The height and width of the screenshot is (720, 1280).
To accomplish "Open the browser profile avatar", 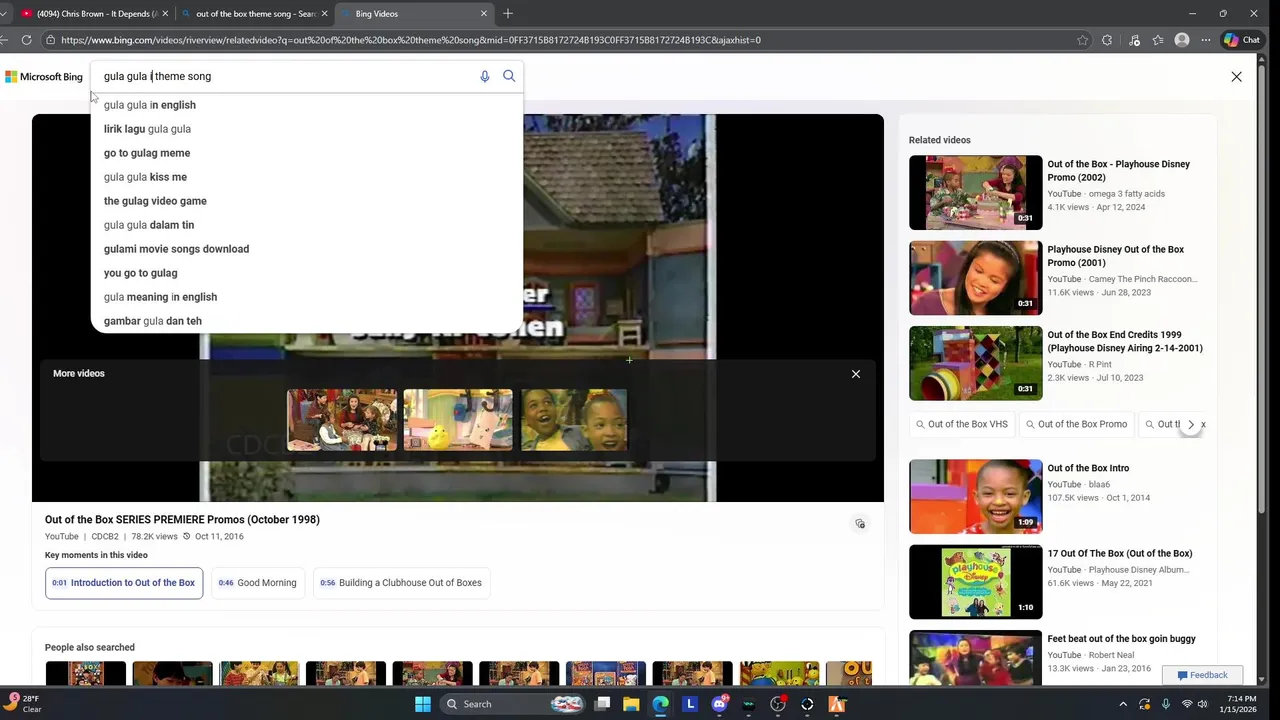I will click(x=1182, y=40).
